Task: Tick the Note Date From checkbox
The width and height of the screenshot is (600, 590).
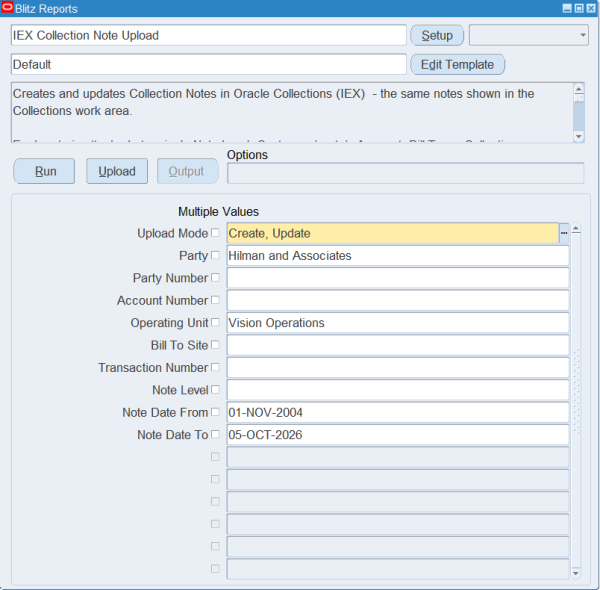Action: click(x=215, y=412)
